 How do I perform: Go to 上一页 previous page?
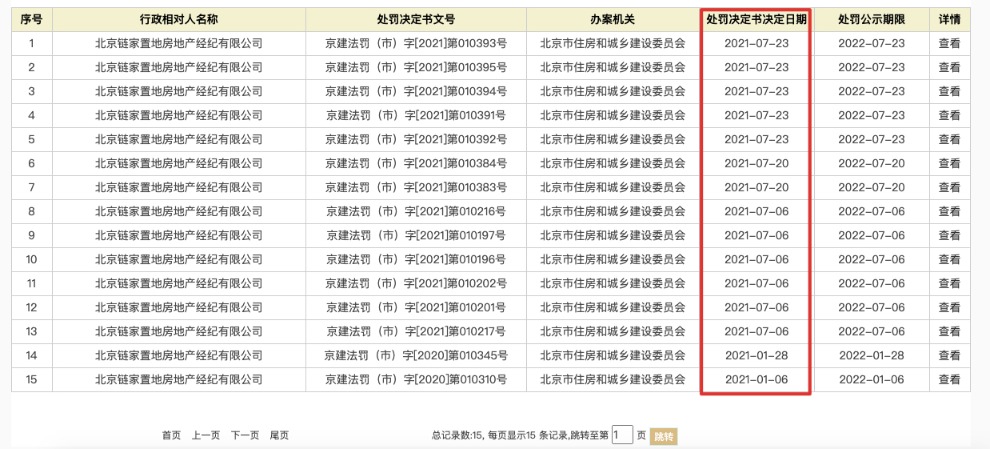[x=206, y=435]
